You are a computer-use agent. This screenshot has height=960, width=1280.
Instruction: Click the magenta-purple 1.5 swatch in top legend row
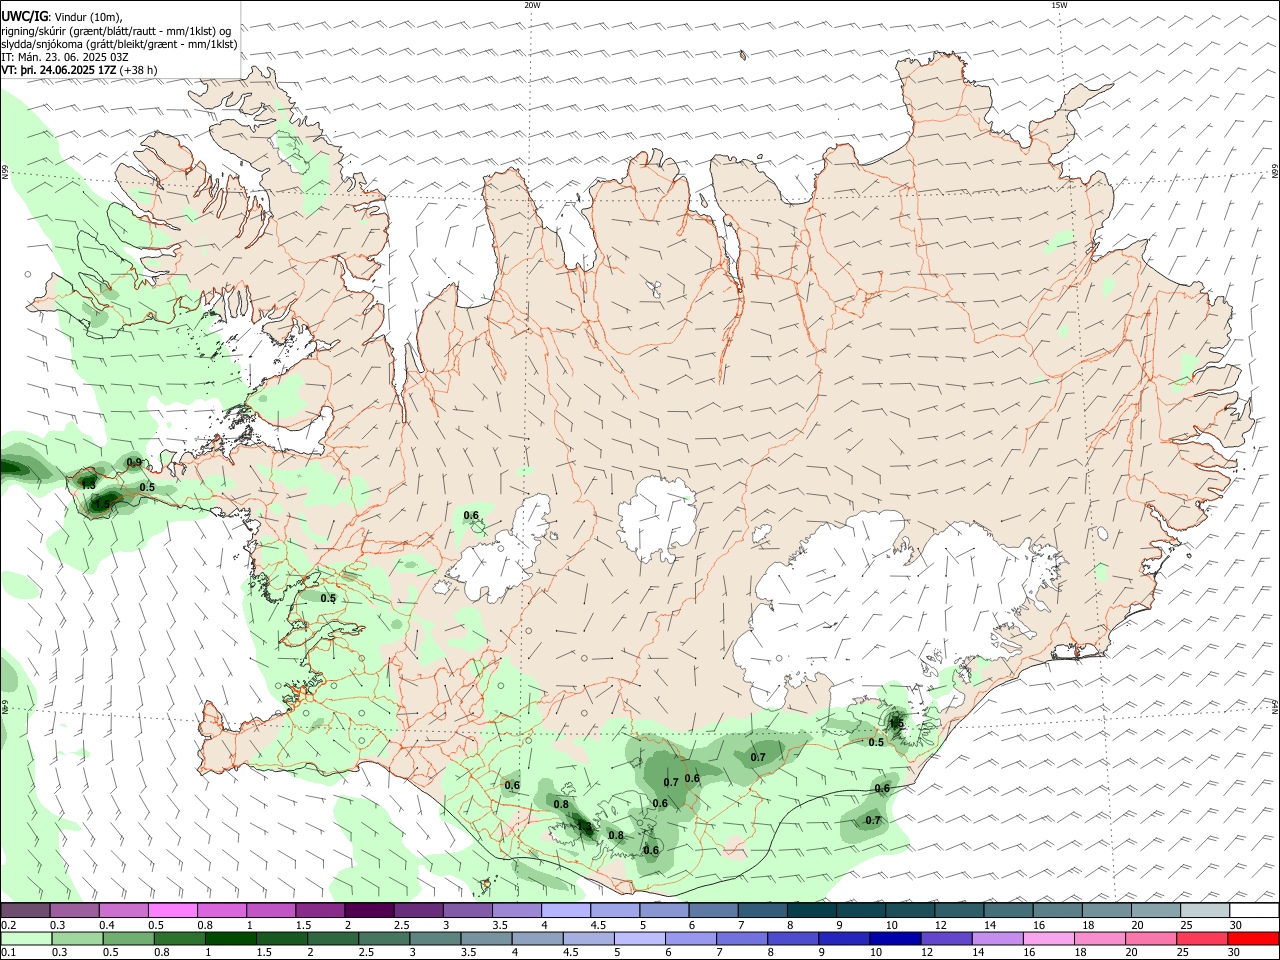tap(319, 911)
